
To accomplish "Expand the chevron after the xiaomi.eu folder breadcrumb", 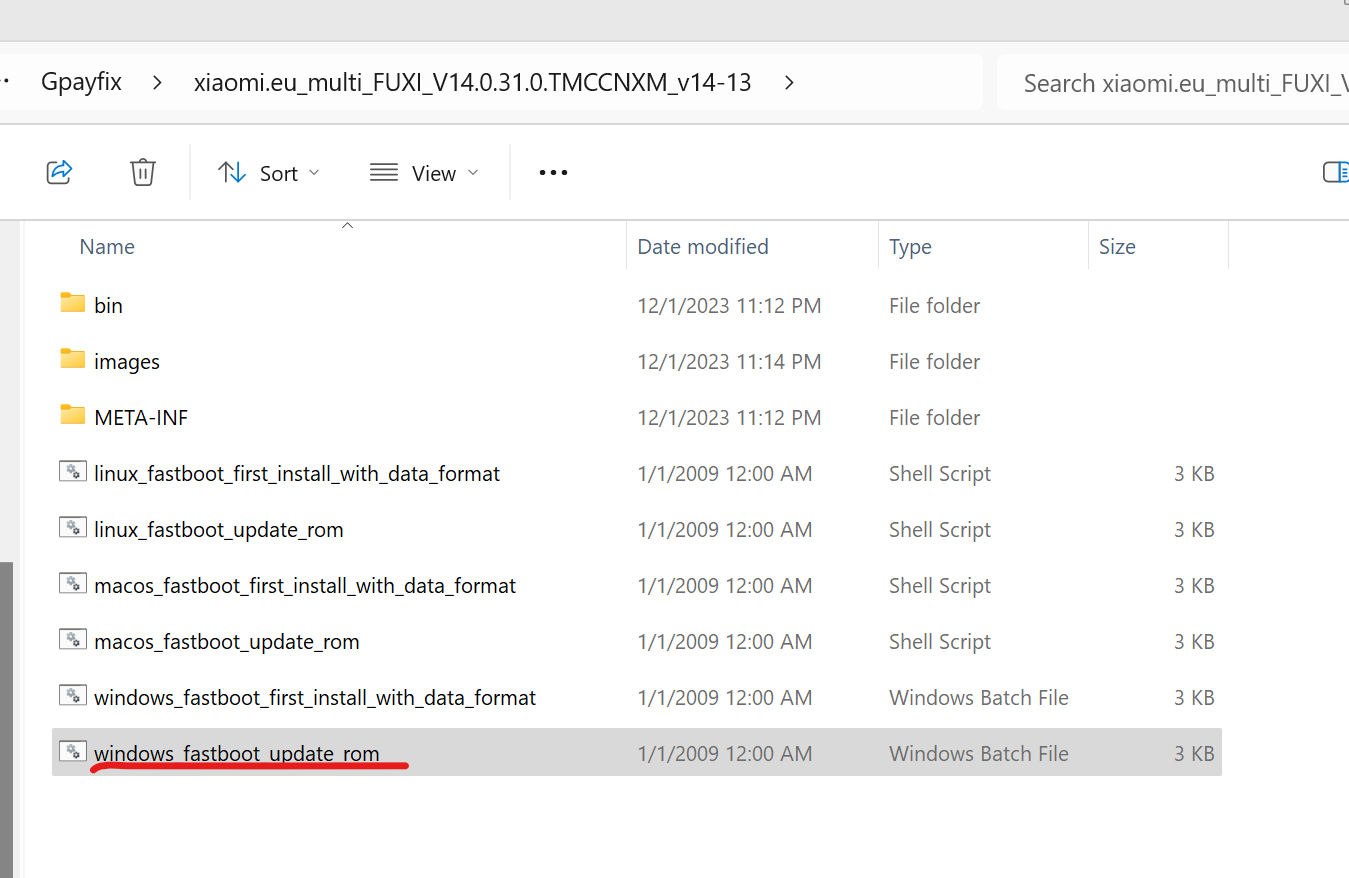I will point(789,82).
